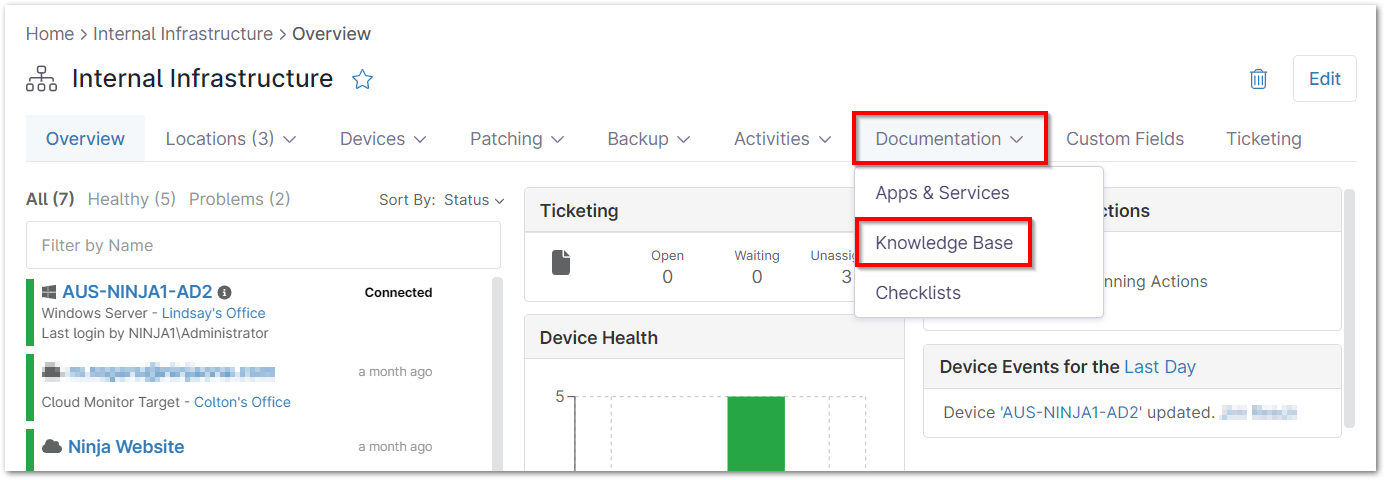Viewport: 1385px width, 480px height.
Task: Open the Lindsay's Office location link
Action: [x=214, y=313]
